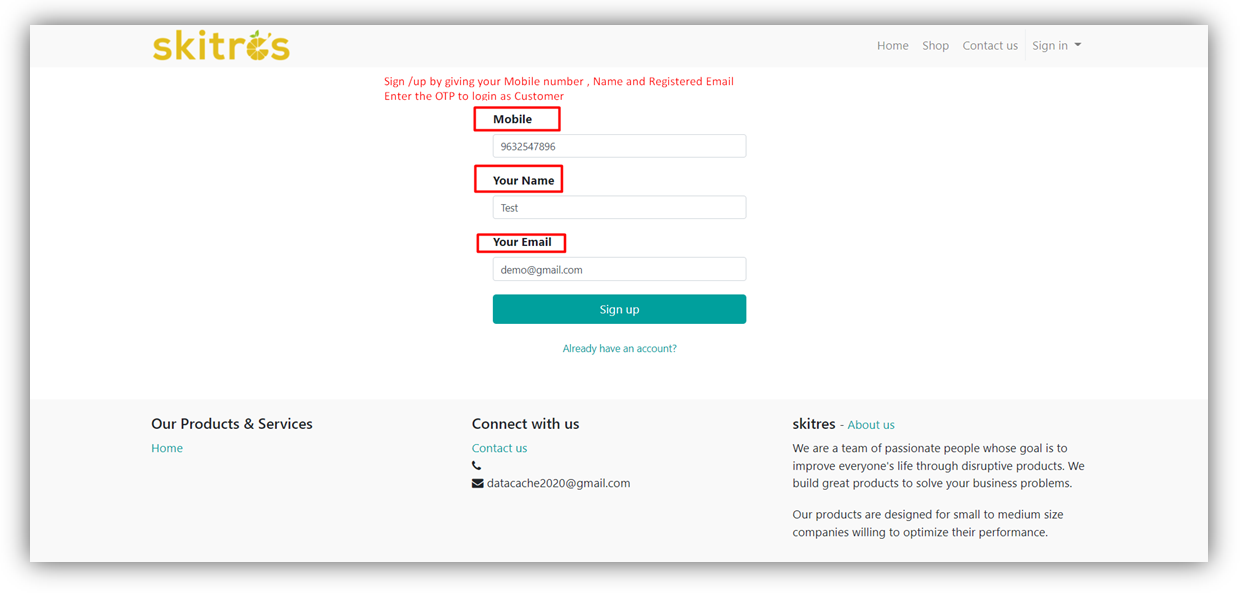Screen dimensions: 1240x593
Task: Open the Home page from top navigation
Action: tap(892, 46)
